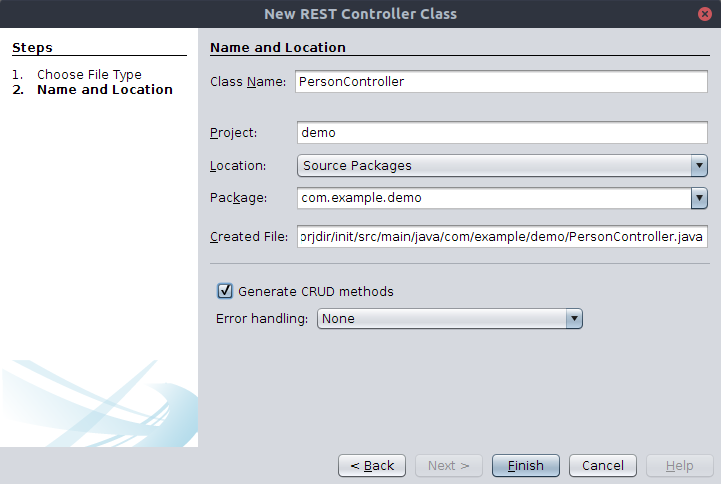Image resolution: width=721 pixels, height=484 pixels.
Task: Select step 1 Choose File Type
Action: pos(89,74)
